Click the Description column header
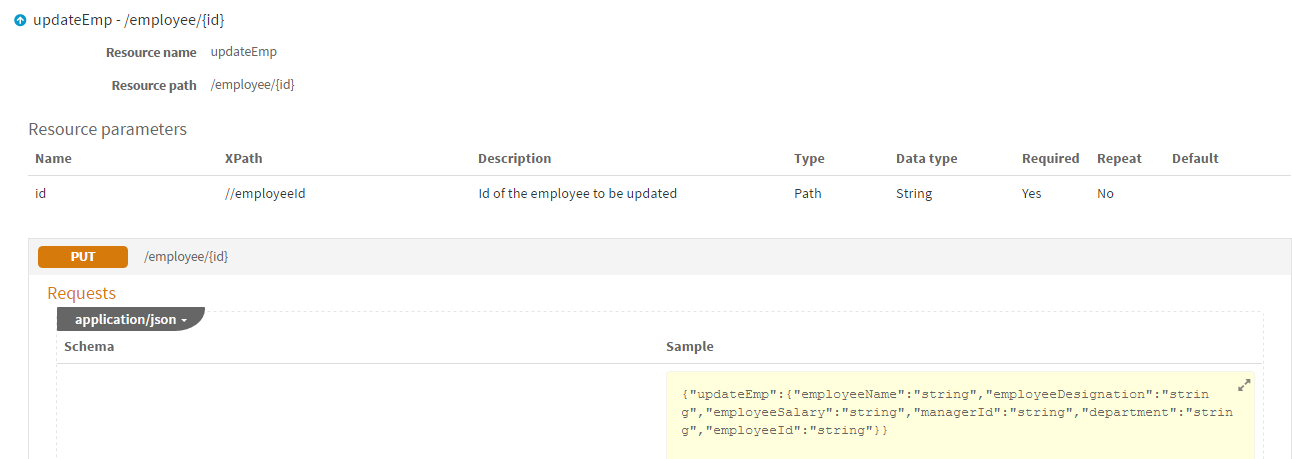The image size is (1292, 459). click(x=514, y=158)
